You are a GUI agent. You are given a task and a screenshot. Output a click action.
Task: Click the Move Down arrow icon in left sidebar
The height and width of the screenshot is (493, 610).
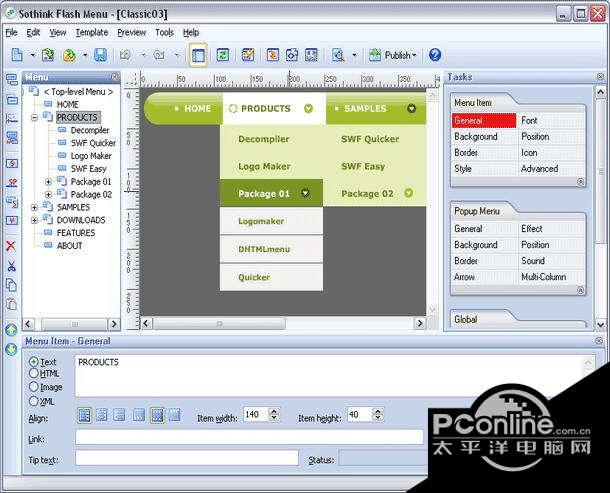tap(11, 349)
